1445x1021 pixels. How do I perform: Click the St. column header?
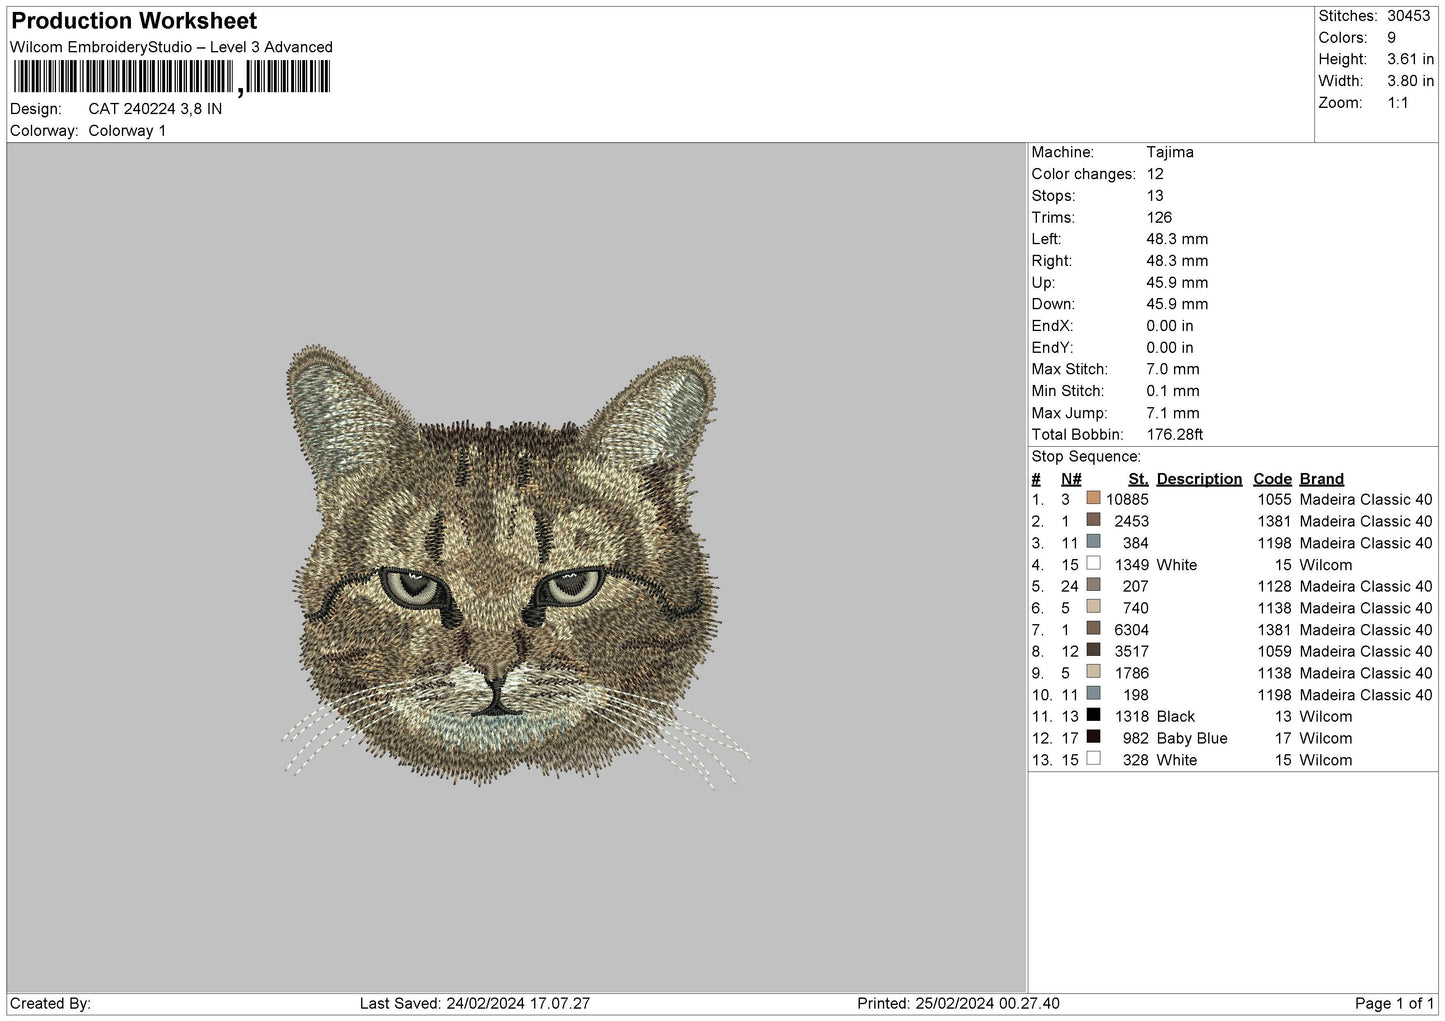click(1138, 479)
